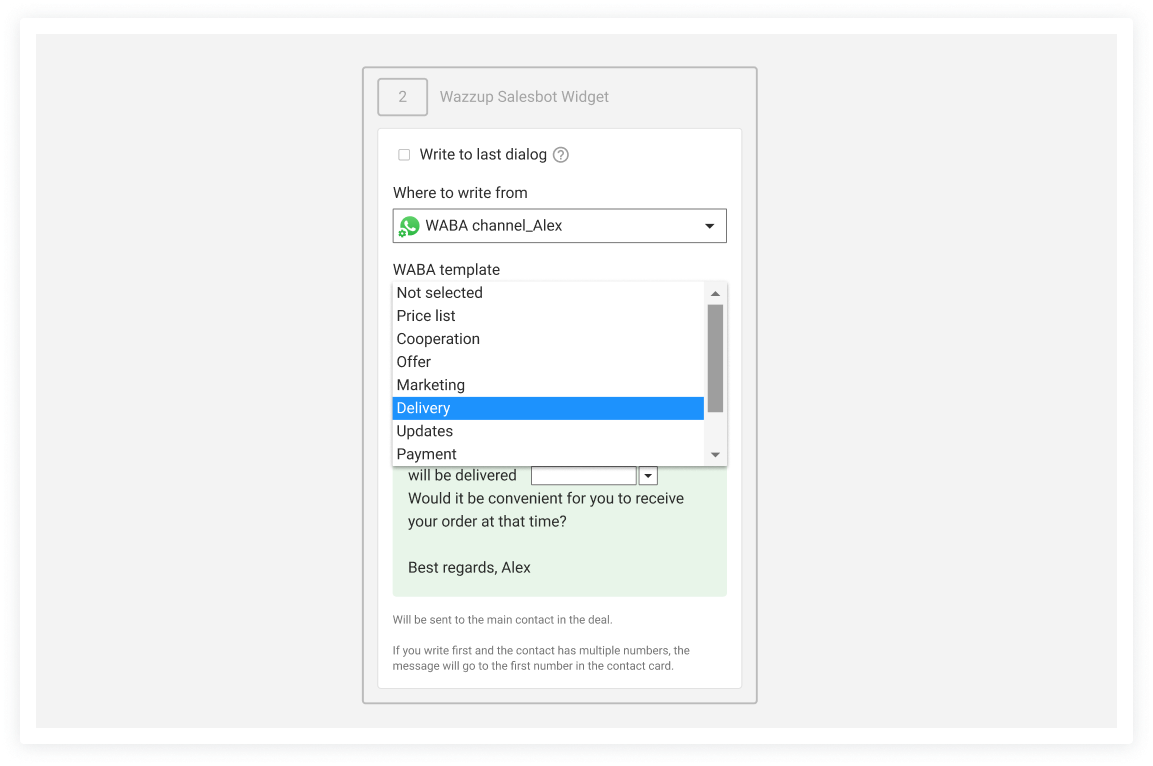Open the delivery time variable dropdown arrow

(x=648, y=476)
